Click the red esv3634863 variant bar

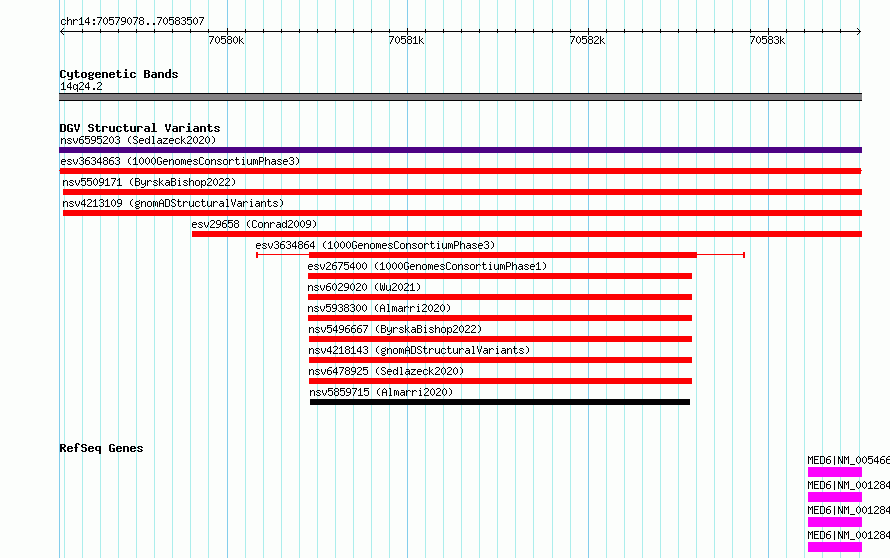[x=460, y=171]
